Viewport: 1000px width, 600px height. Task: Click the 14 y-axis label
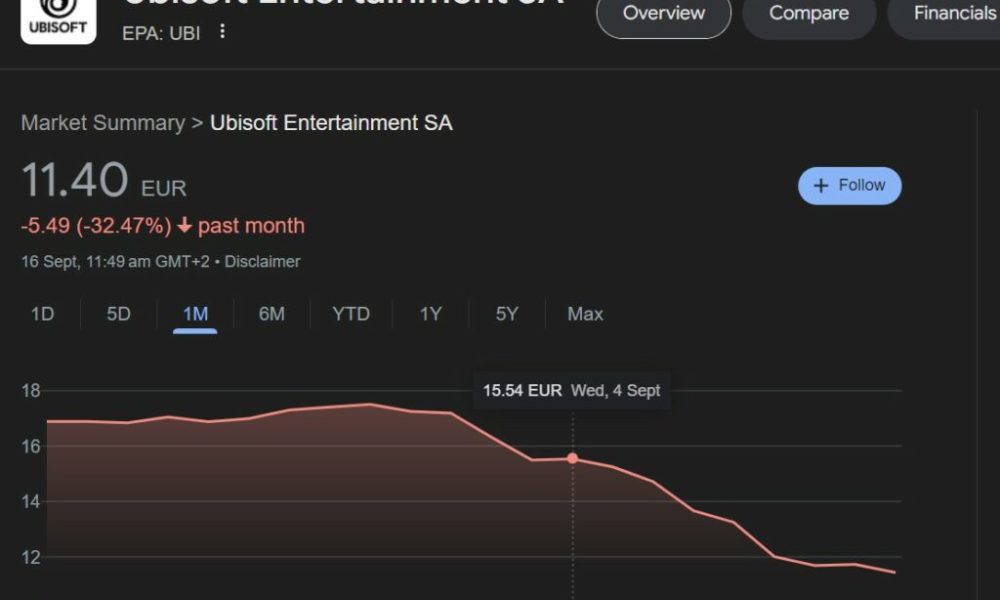click(x=31, y=502)
